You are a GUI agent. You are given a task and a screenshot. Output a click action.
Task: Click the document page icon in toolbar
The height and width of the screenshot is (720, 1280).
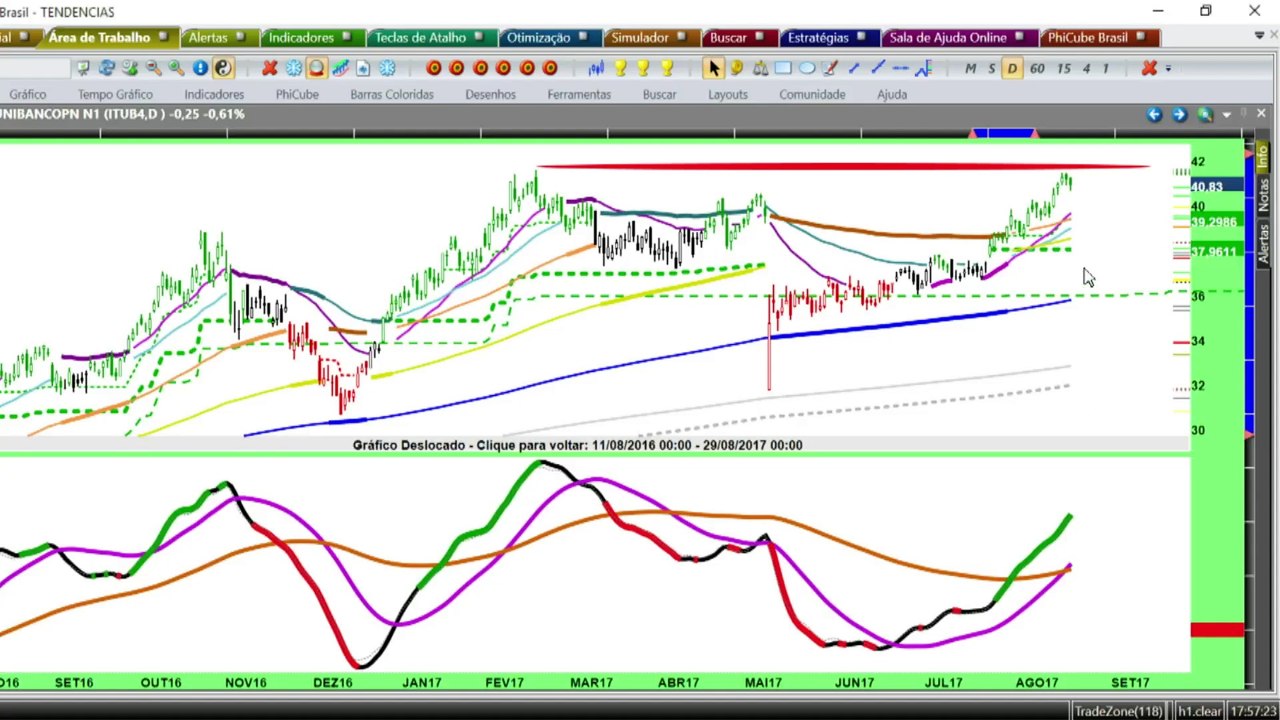[363, 68]
